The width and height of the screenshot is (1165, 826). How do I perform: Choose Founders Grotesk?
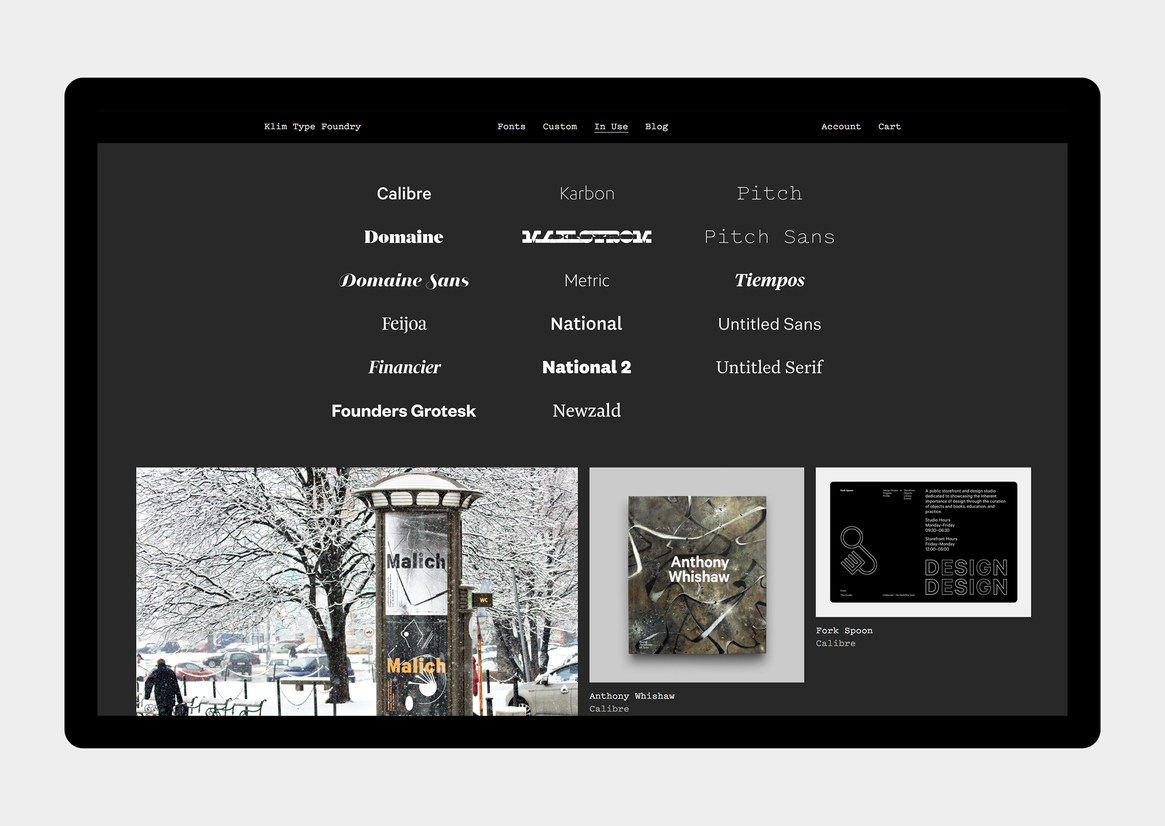[403, 411]
